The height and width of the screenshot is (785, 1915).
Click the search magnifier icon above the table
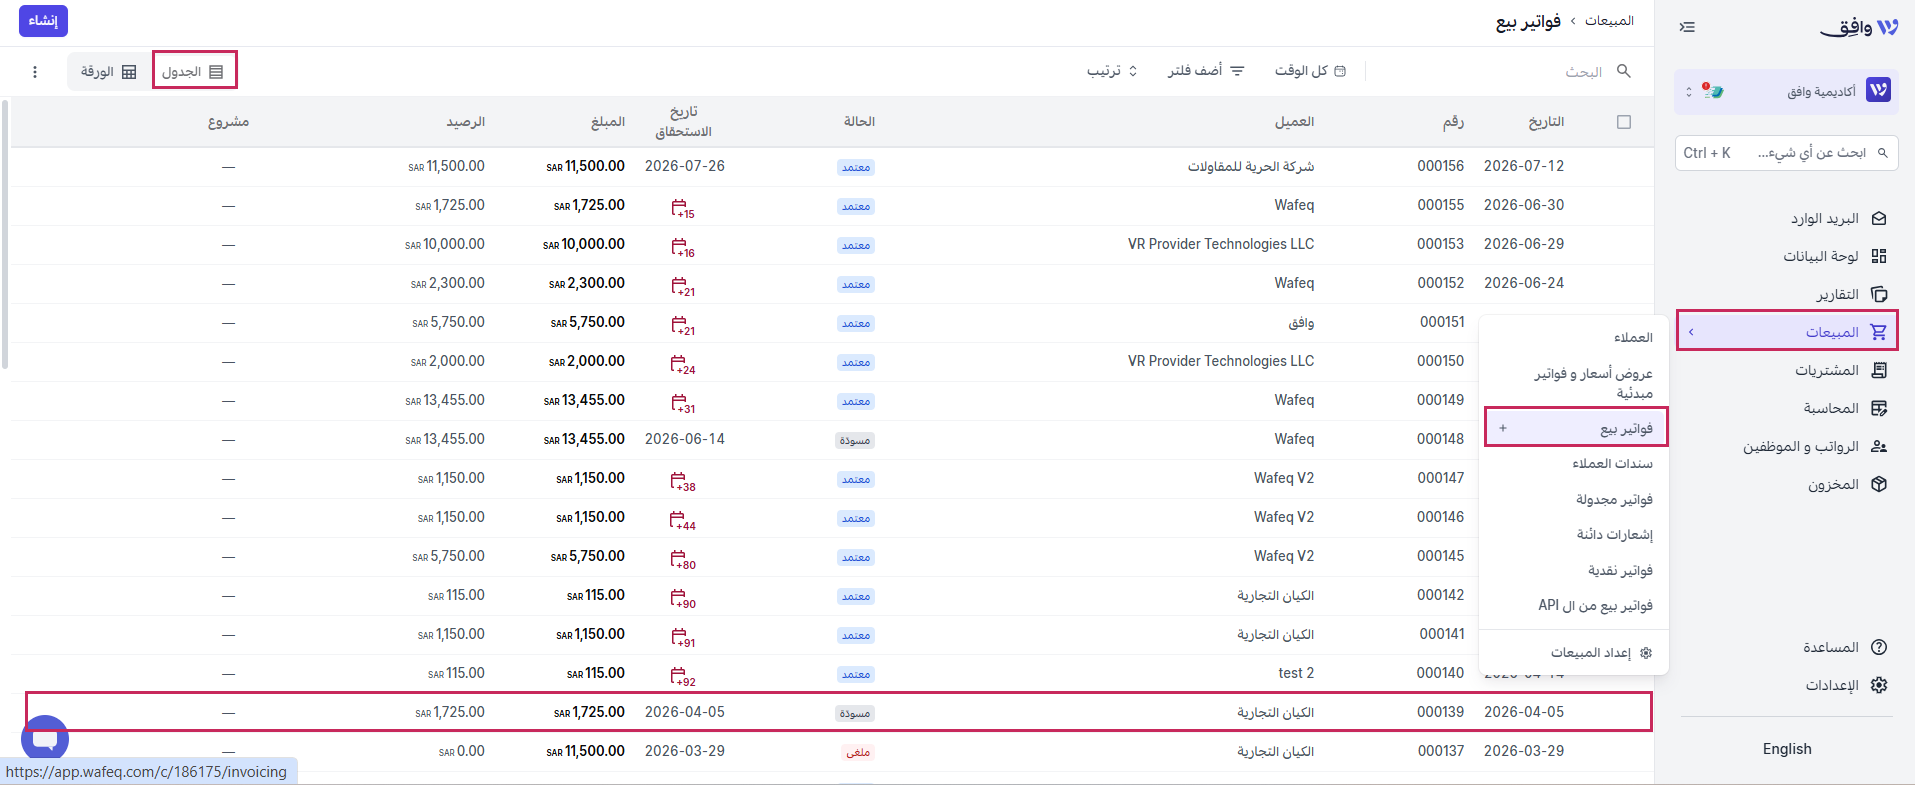coord(1624,71)
